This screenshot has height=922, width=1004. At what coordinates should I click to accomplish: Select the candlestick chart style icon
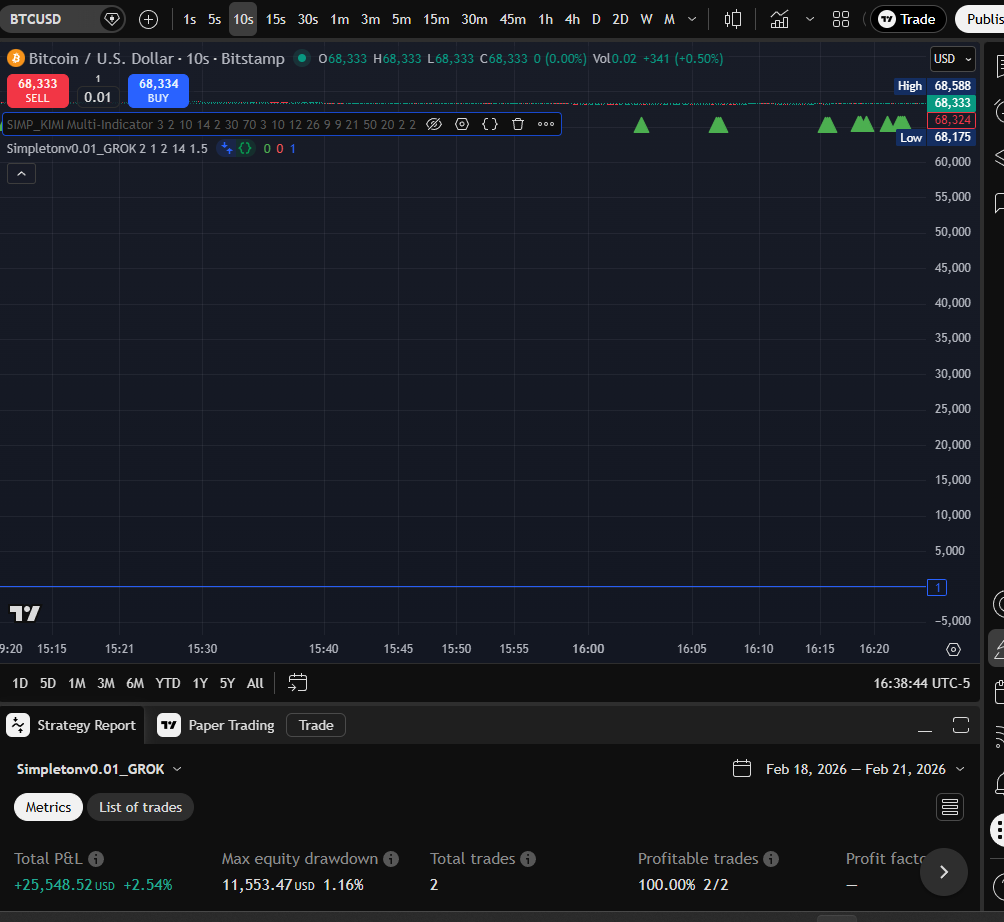pyautogui.click(x=733, y=19)
